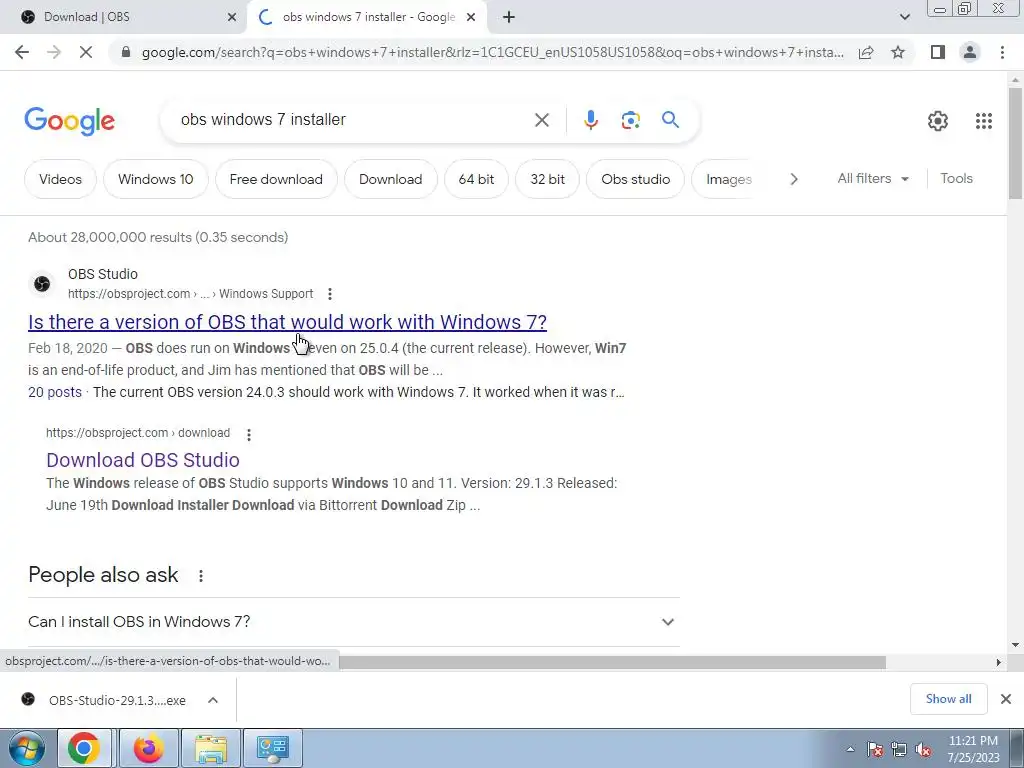1024x768 pixels.
Task: Clear the Google search box
Action: click(x=541, y=120)
